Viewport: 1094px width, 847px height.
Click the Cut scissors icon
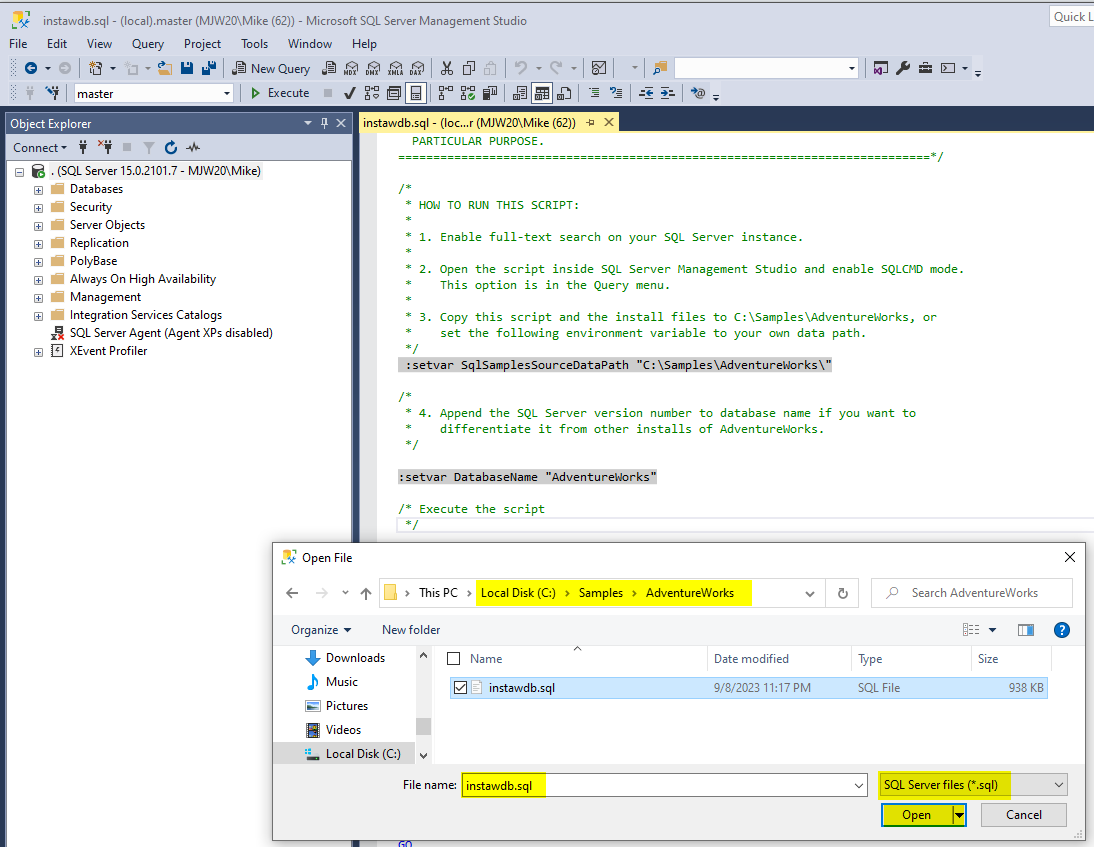(x=447, y=68)
